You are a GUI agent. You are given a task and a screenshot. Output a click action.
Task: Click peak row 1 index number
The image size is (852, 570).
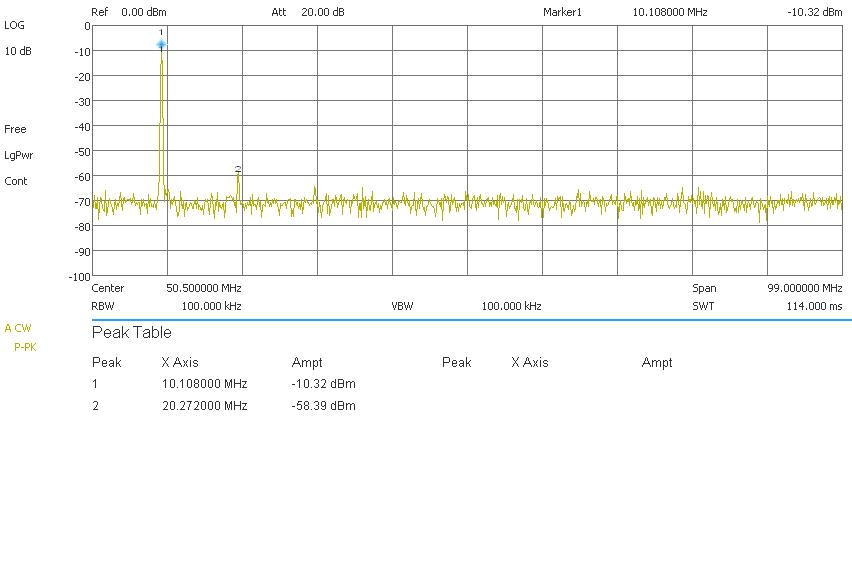click(x=95, y=384)
